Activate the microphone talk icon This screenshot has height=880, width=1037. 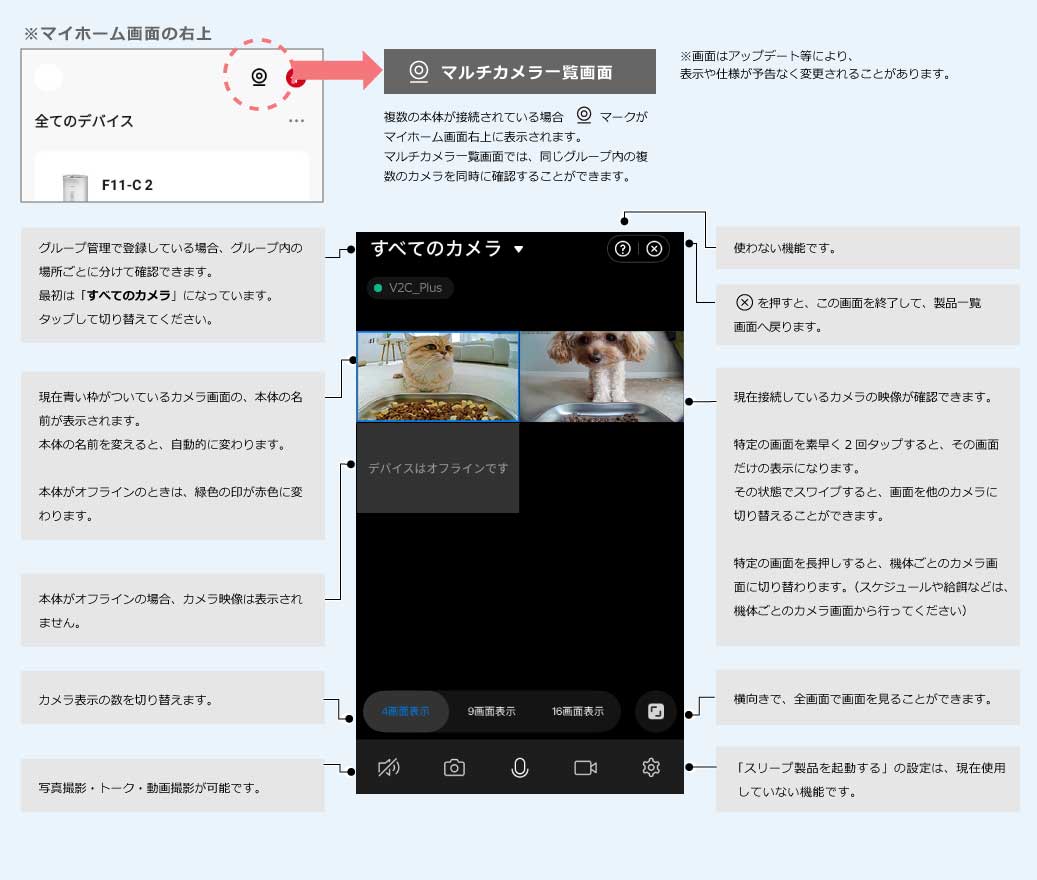point(519,768)
